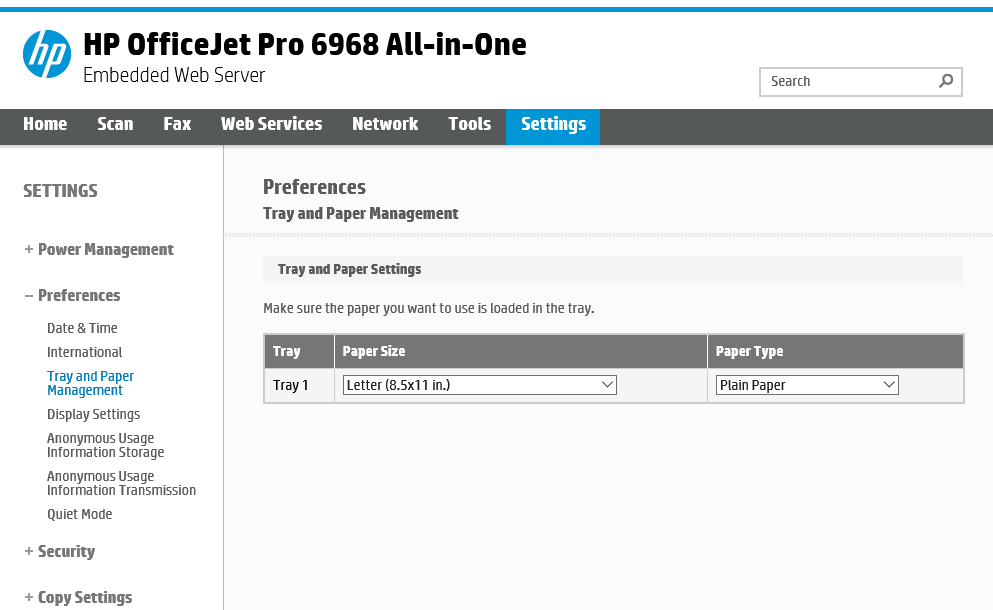Click the search magnifier icon
This screenshot has height=610, width=993.
tap(946, 81)
